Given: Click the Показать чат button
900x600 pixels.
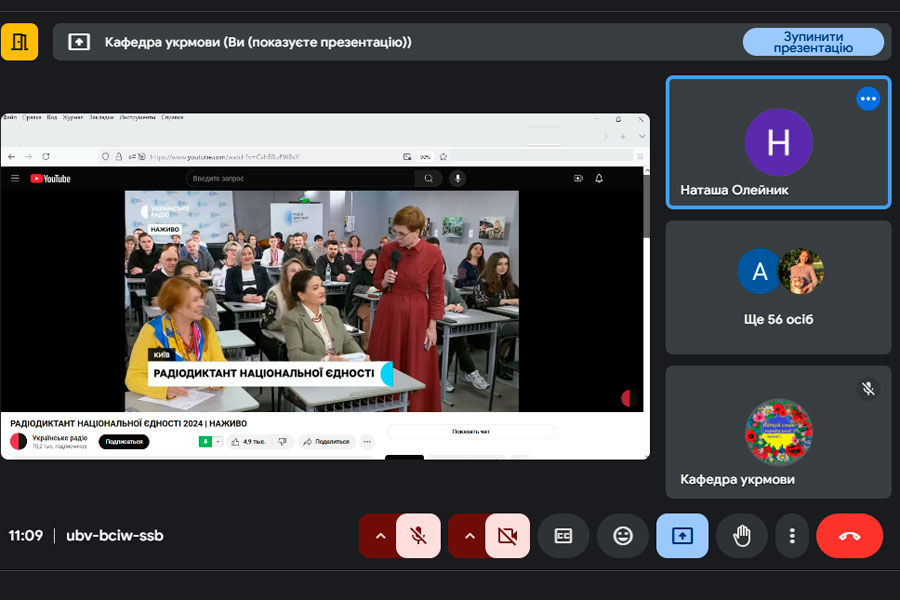Looking at the screenshot, I should [471, 432].
